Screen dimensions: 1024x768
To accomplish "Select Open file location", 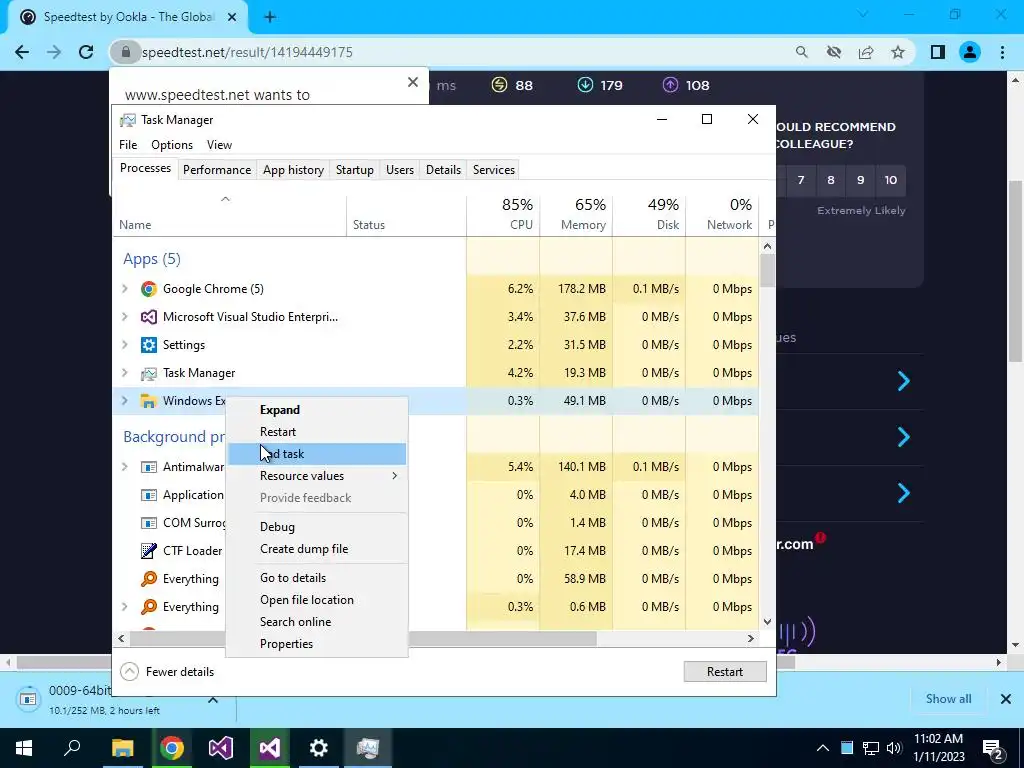I will pyautogui.click(x=317, y=600).
